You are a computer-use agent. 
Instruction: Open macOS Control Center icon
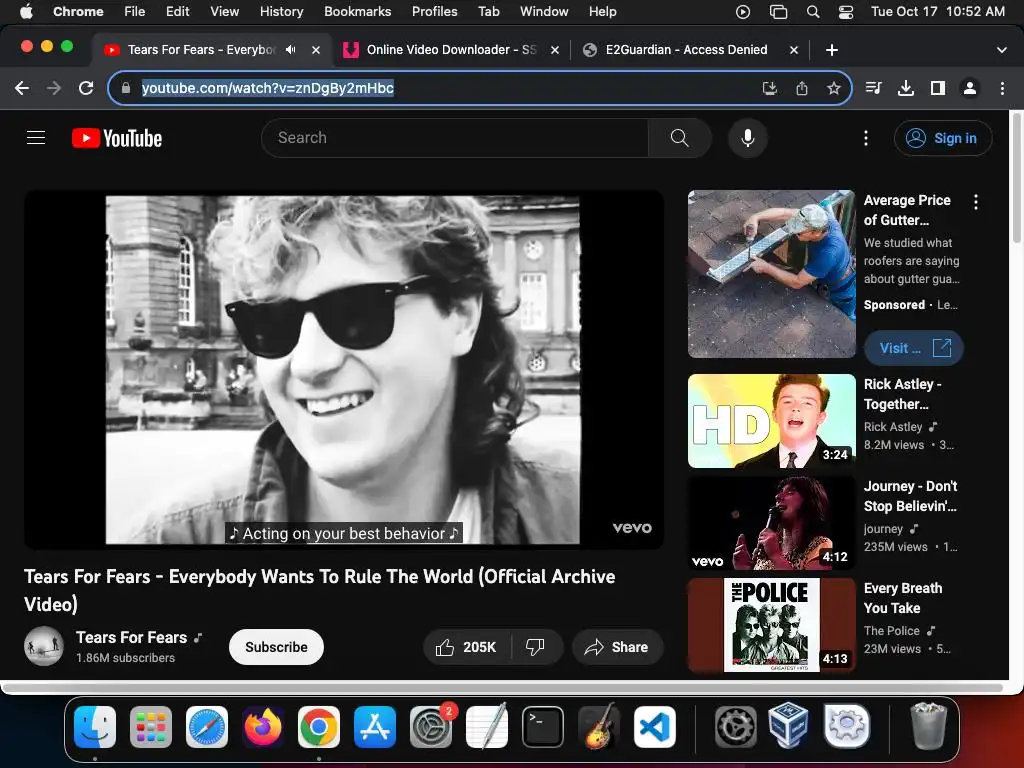[846, 12]
